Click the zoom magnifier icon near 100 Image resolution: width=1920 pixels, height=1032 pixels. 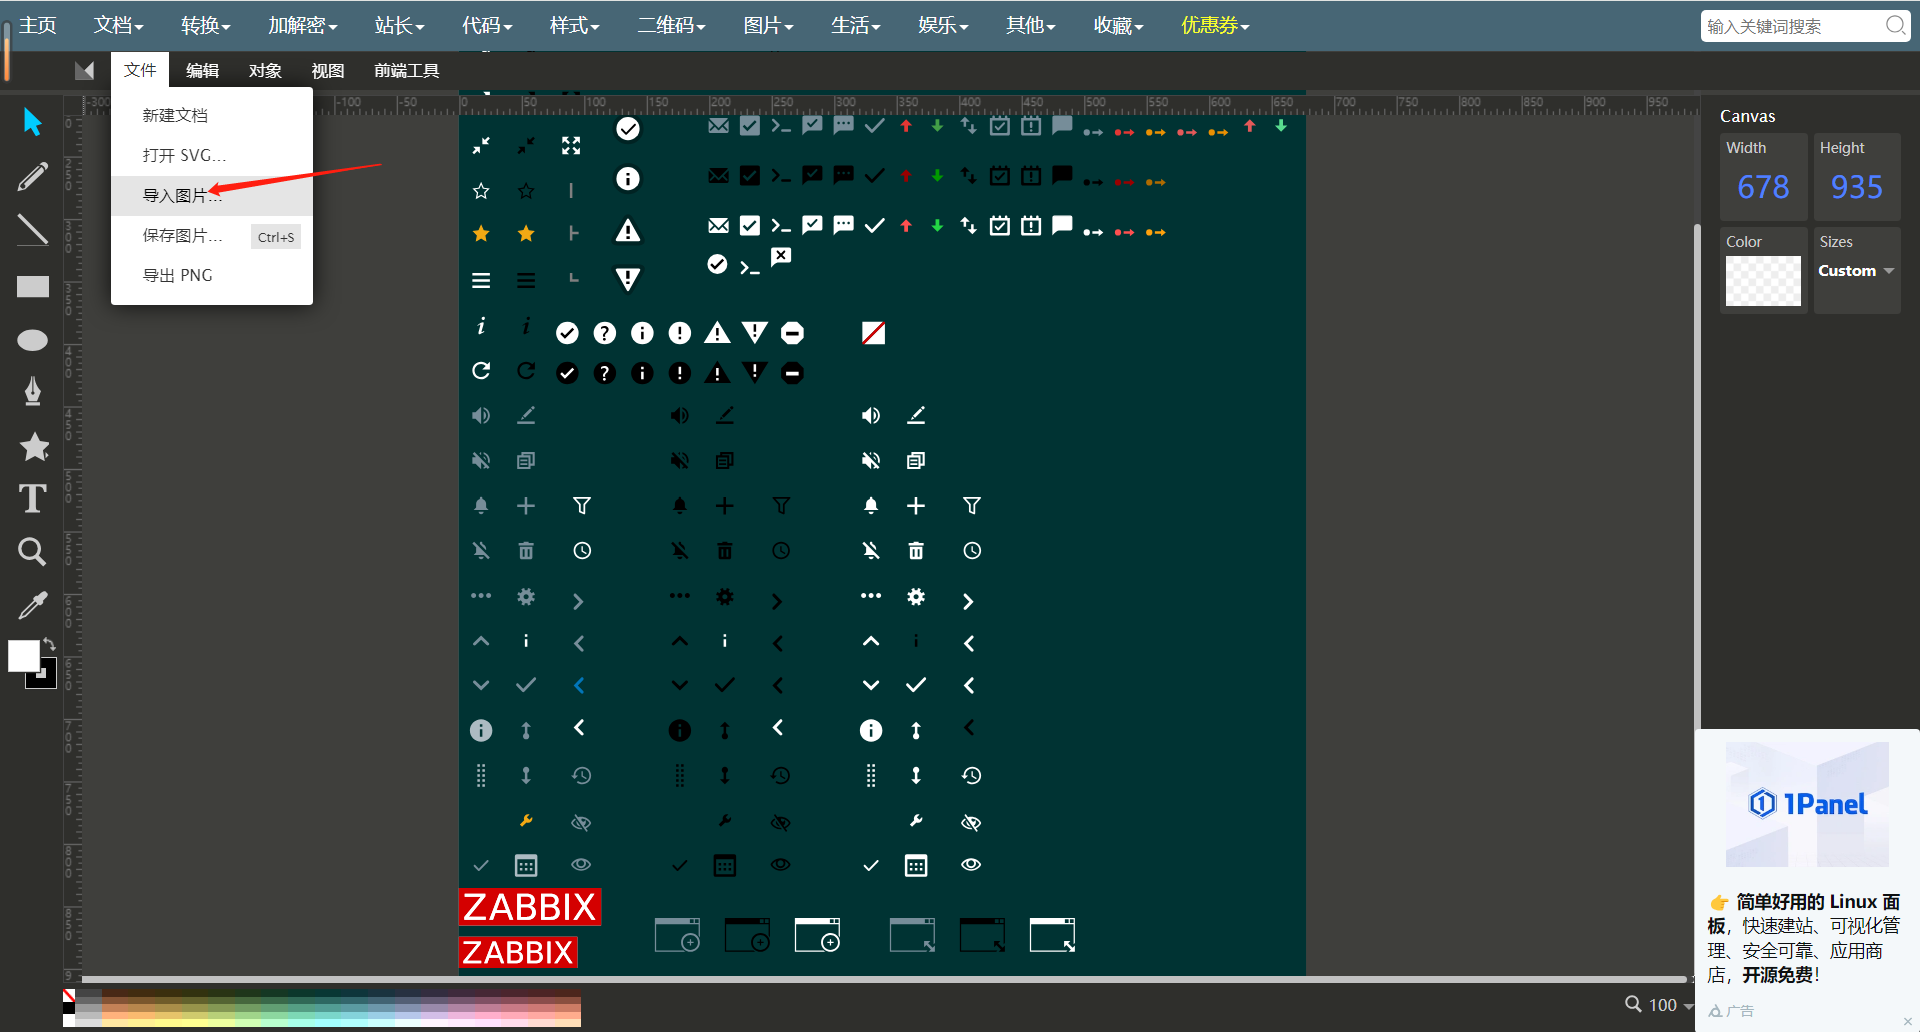pyautogui.click(x=1633, y=1004)
